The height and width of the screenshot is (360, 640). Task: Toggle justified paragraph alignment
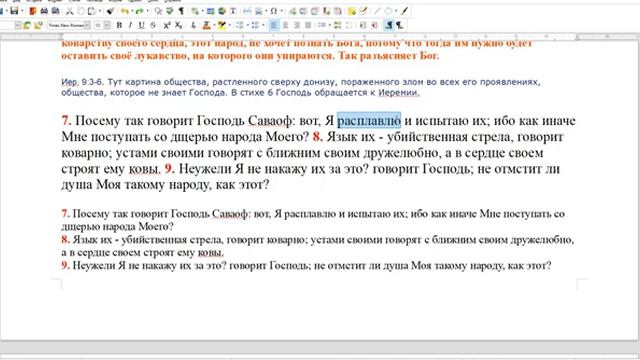click(x=308, y=25)
